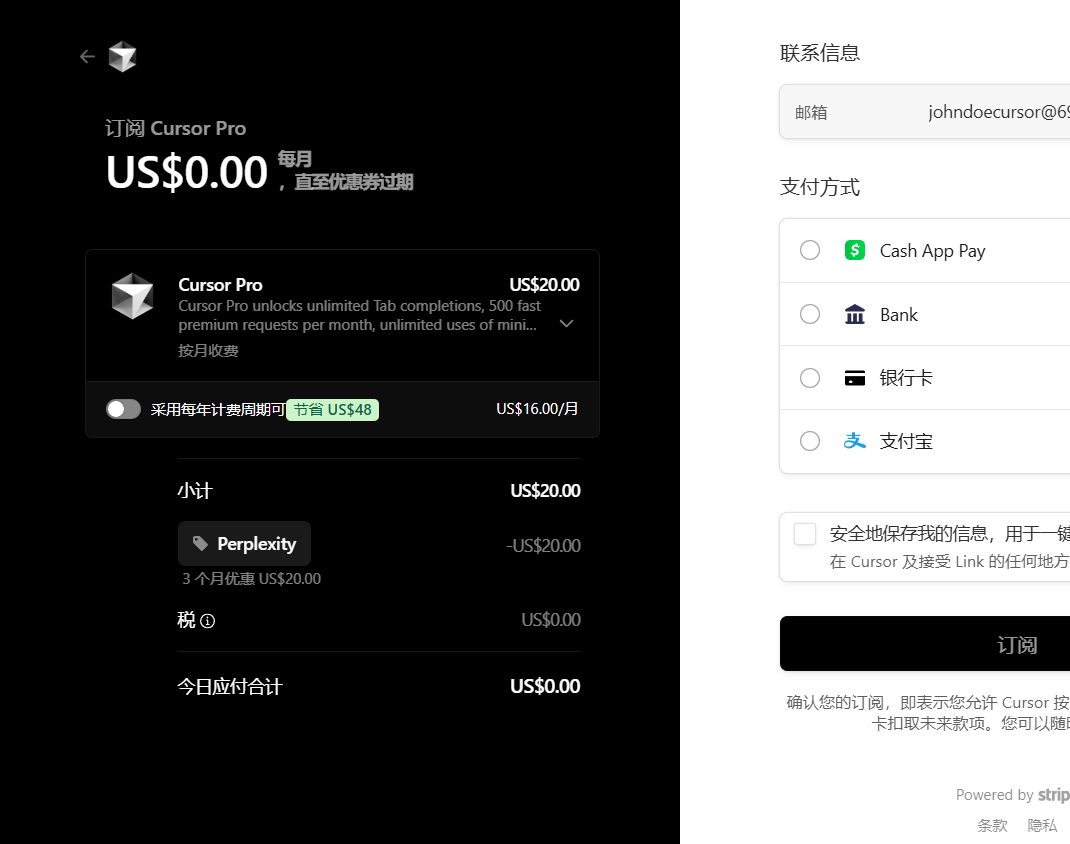1070x844 pixels.
Task: Click the tax info circle icon
Action: 207,621
